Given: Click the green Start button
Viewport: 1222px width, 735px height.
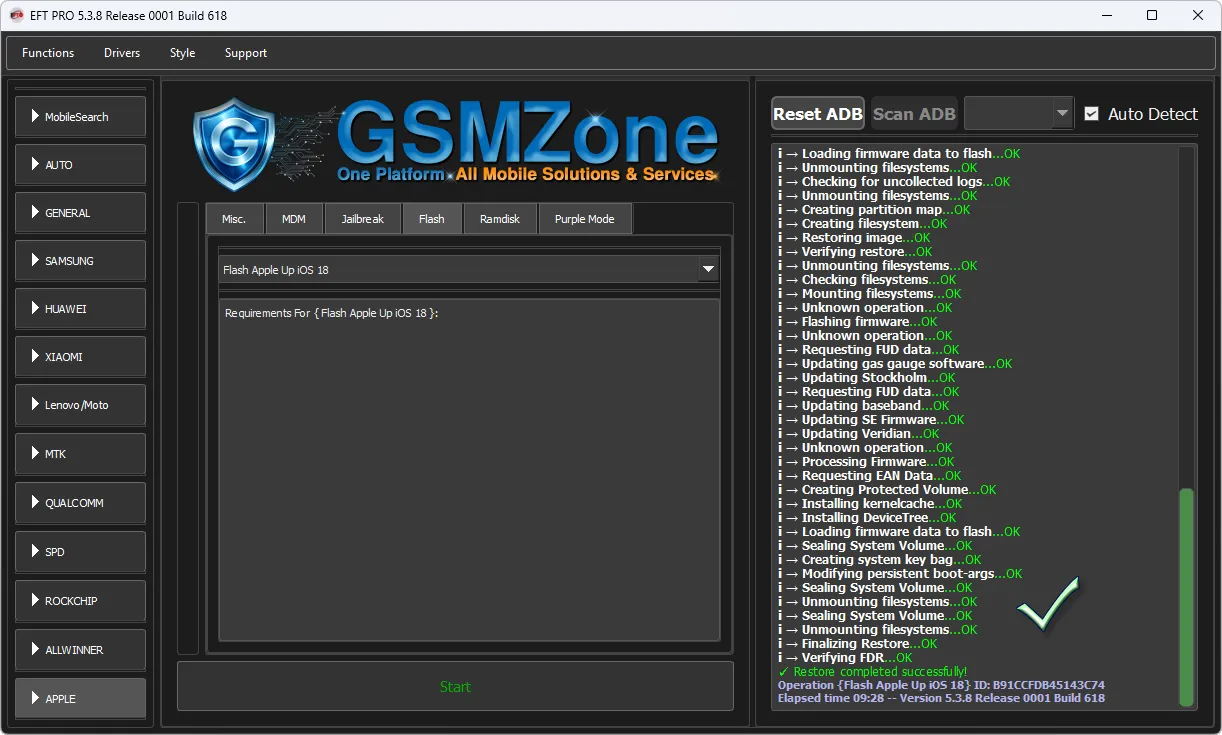Looking at the screenshot, I should (x=455, y=687).
